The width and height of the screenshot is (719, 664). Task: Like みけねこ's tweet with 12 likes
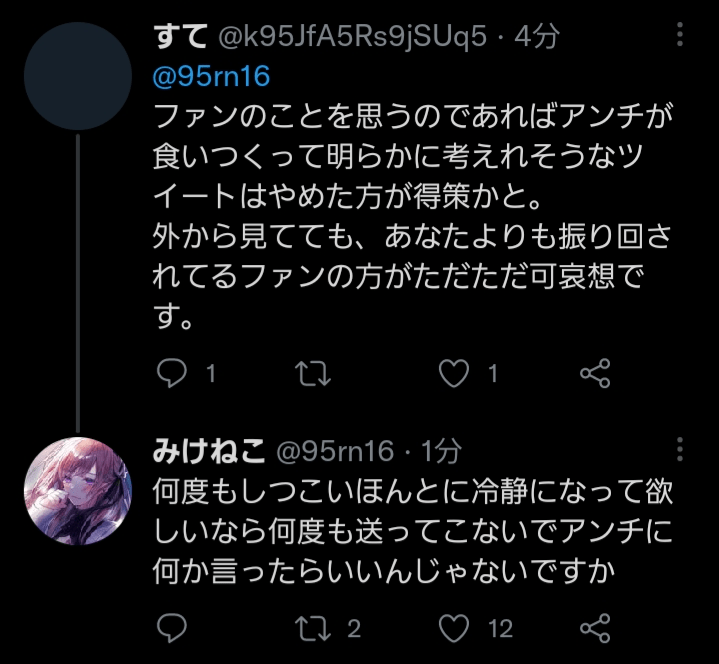pyautogui.click(x=456, y=628)
